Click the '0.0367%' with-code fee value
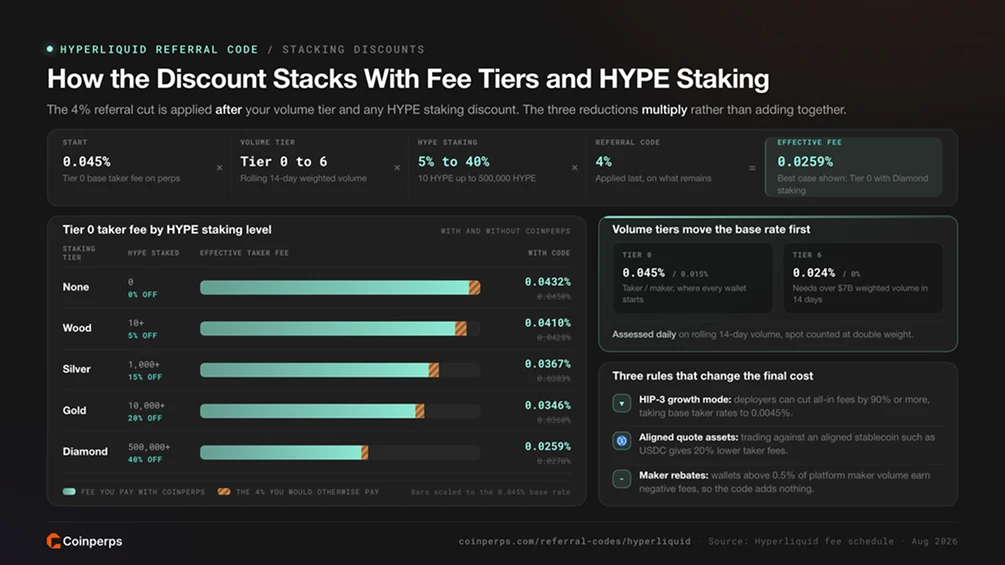 point(547,364)
